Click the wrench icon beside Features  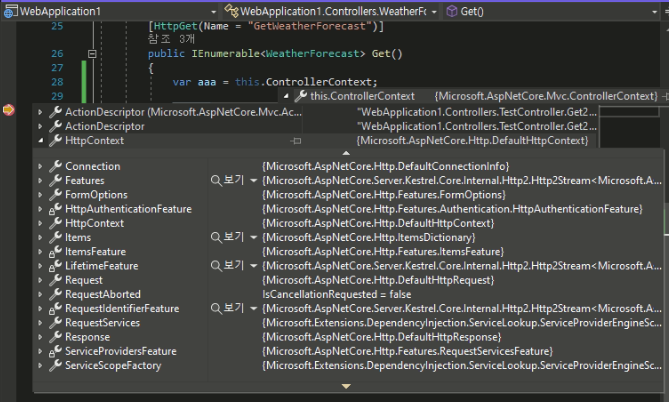(55, 180)
